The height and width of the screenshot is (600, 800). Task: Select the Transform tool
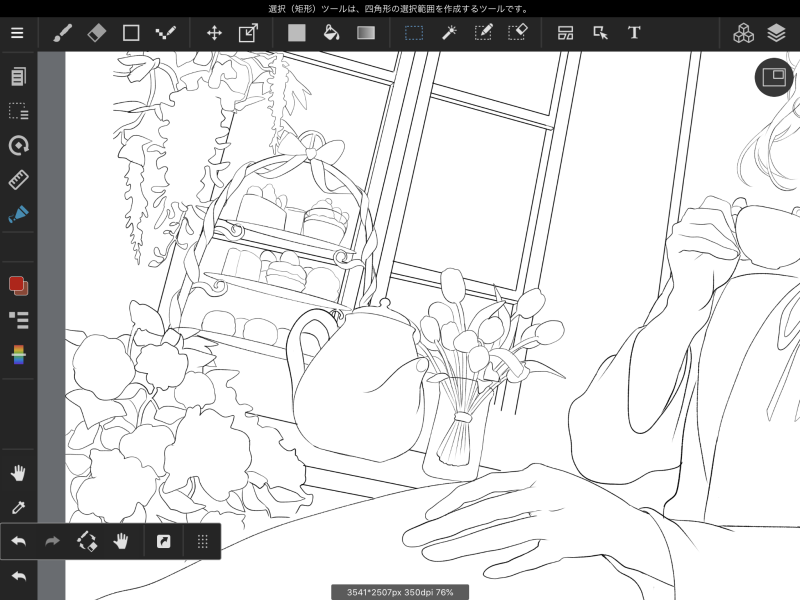point(248,33)
